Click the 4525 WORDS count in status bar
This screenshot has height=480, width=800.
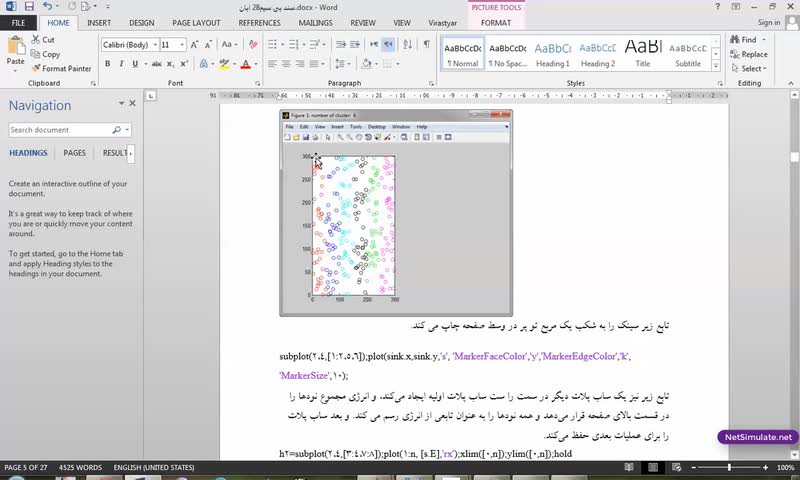pos(80,467)
